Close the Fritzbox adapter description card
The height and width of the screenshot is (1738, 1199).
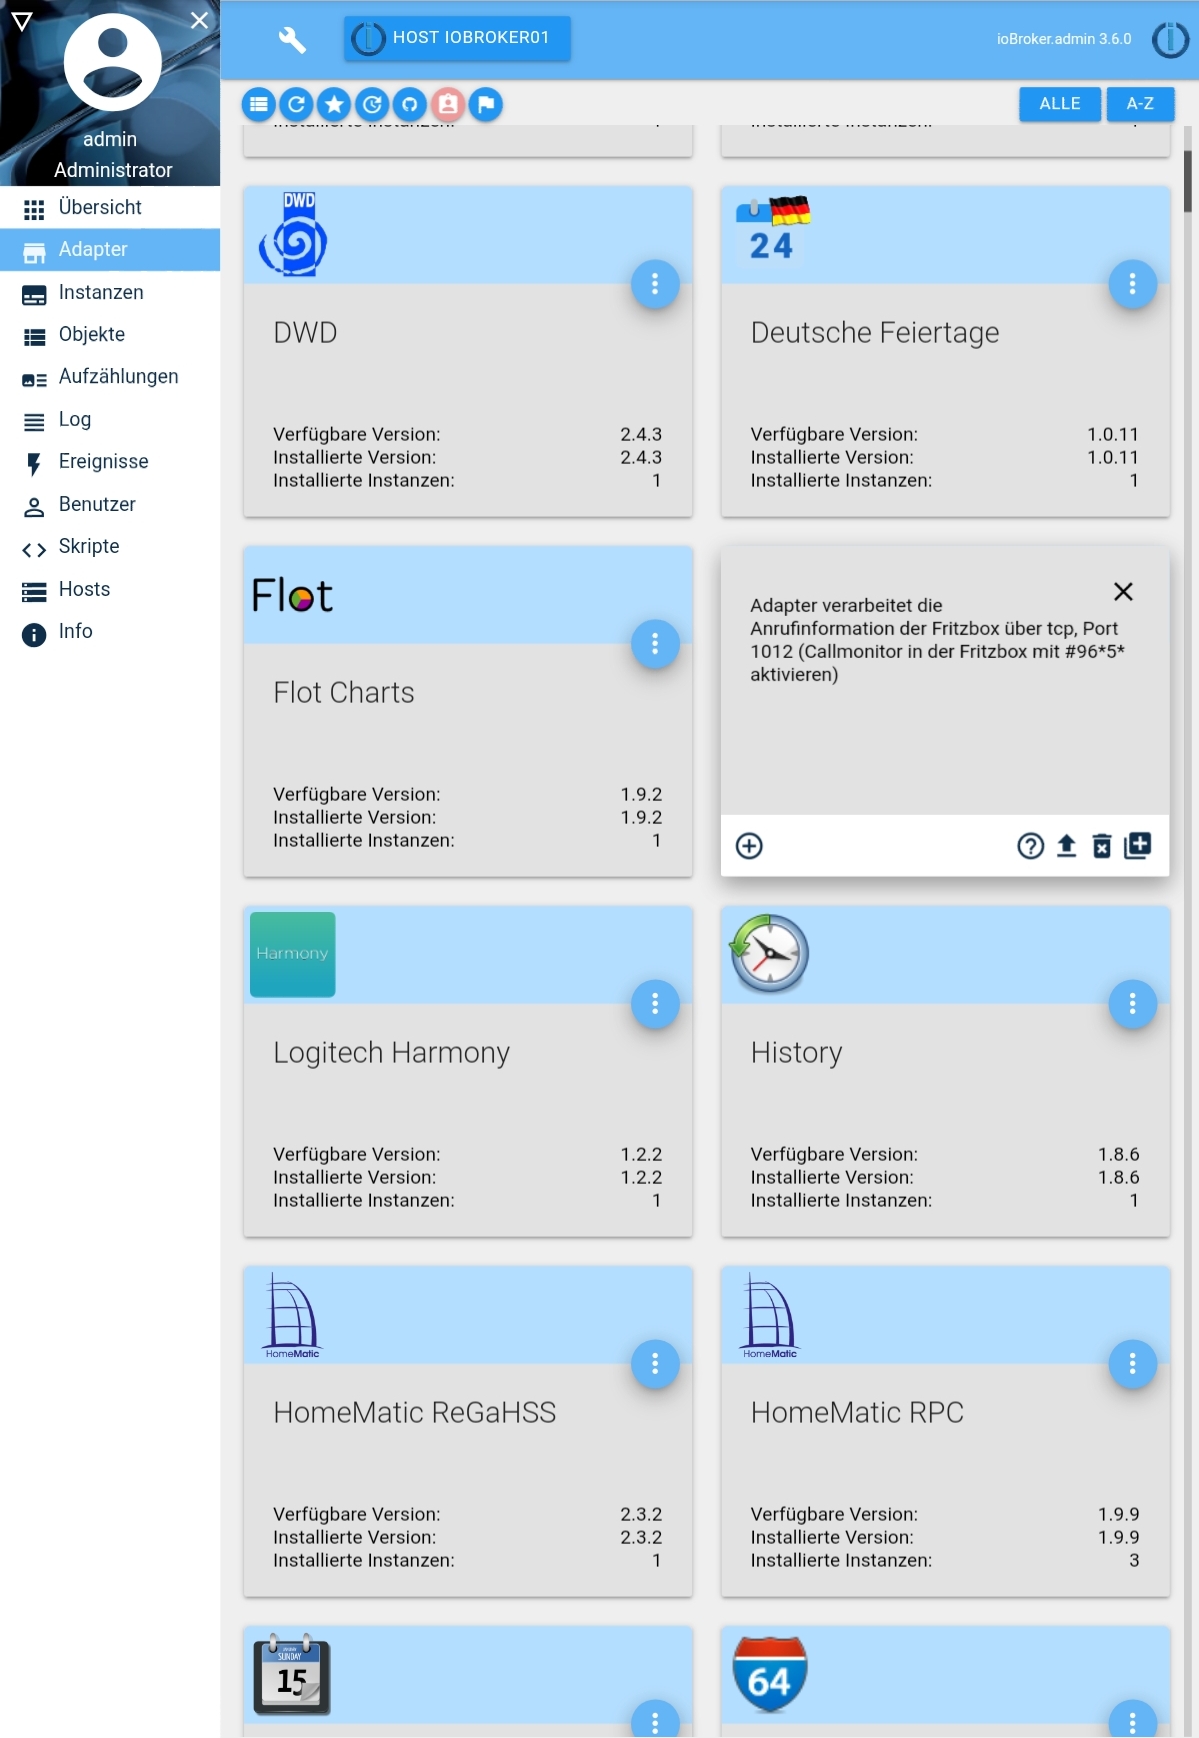point(1123,592)
